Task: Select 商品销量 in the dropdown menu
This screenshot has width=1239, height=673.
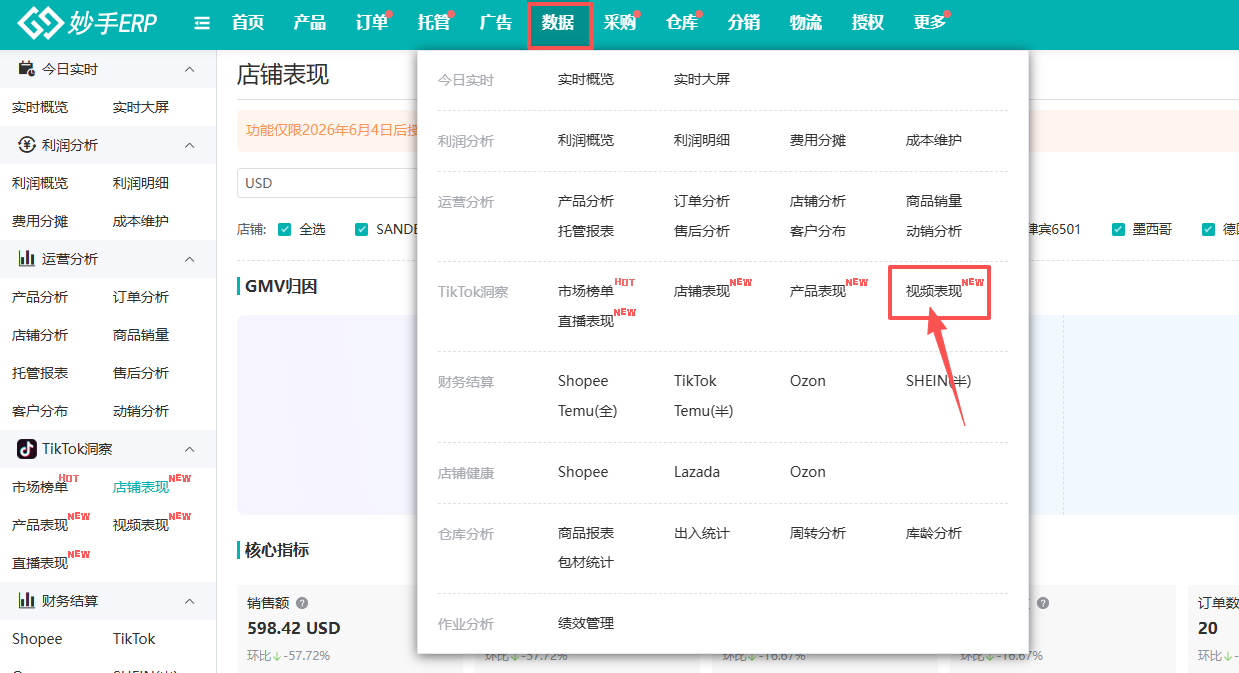Action: (934, 201)
